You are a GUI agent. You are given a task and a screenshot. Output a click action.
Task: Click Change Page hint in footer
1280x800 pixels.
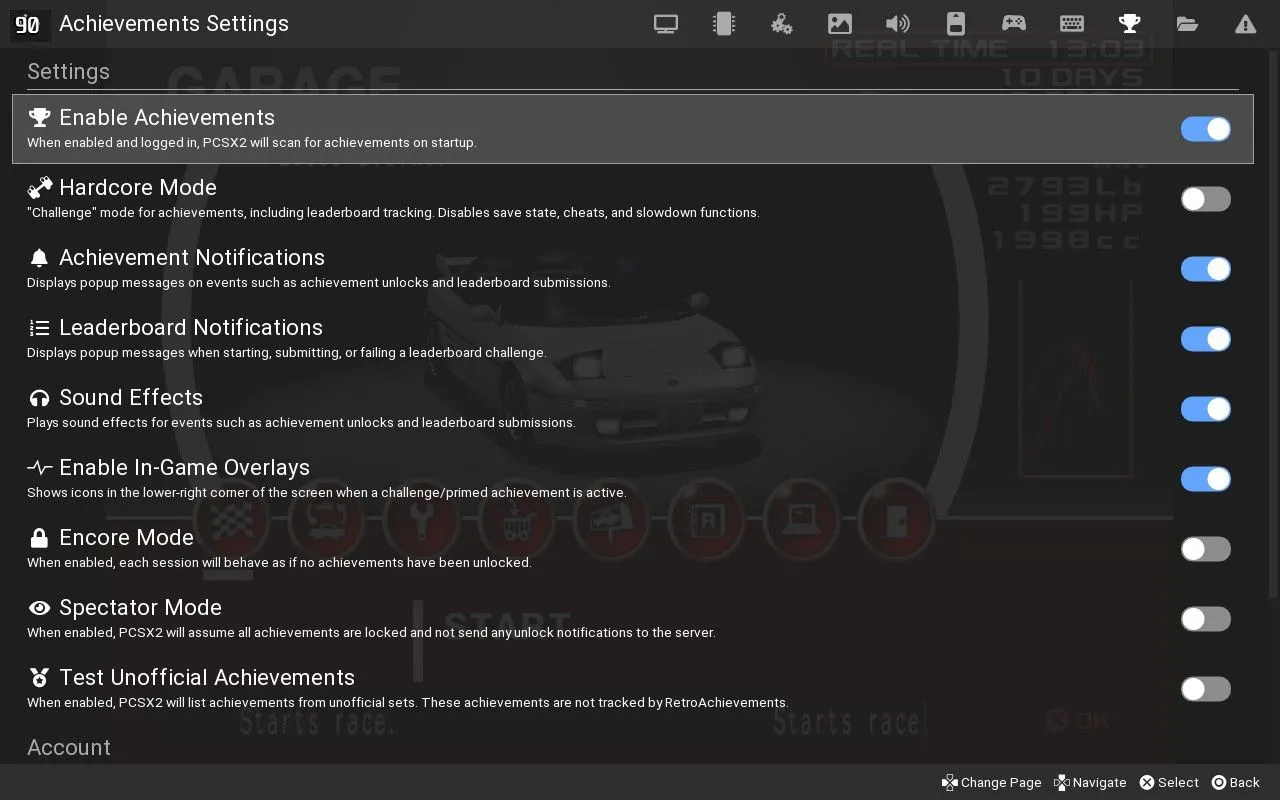click(992, 783)
